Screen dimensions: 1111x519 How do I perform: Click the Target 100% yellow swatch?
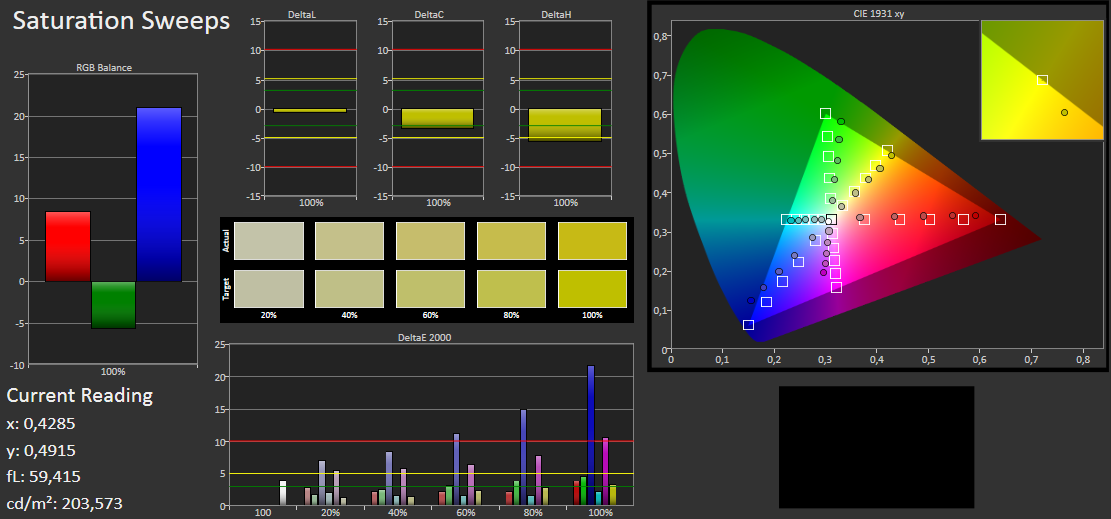(592, 289)
